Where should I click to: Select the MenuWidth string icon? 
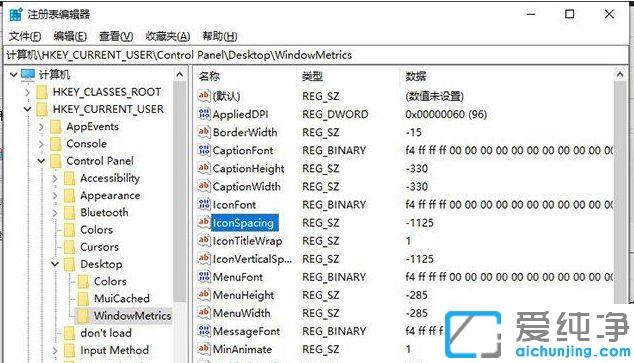204,313
